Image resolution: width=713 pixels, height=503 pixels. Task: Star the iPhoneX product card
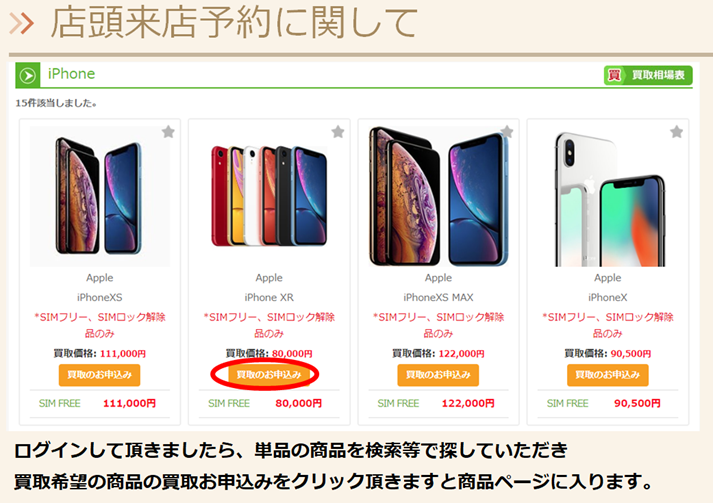[677, 132]
